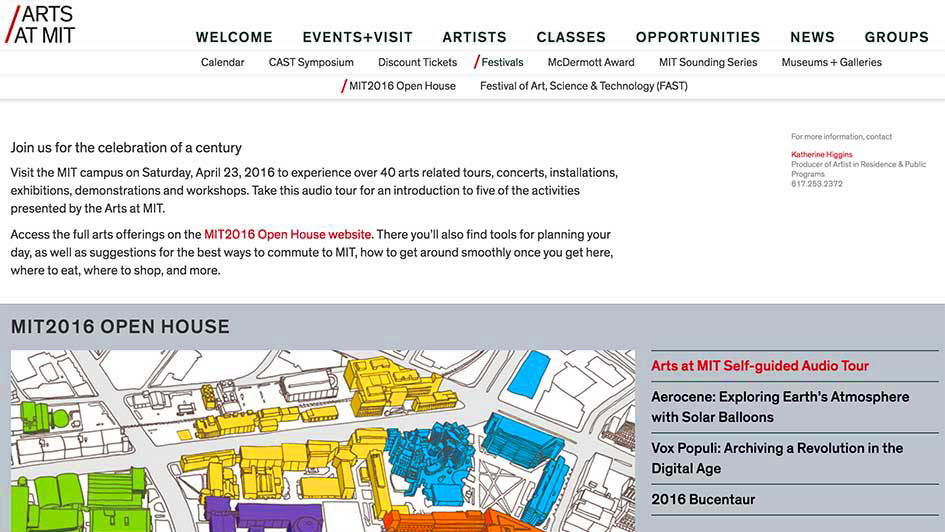Screen dimensions: 945x532
Task: Follow the MIT2016 Open House website link
Action: tap(288, 234)
